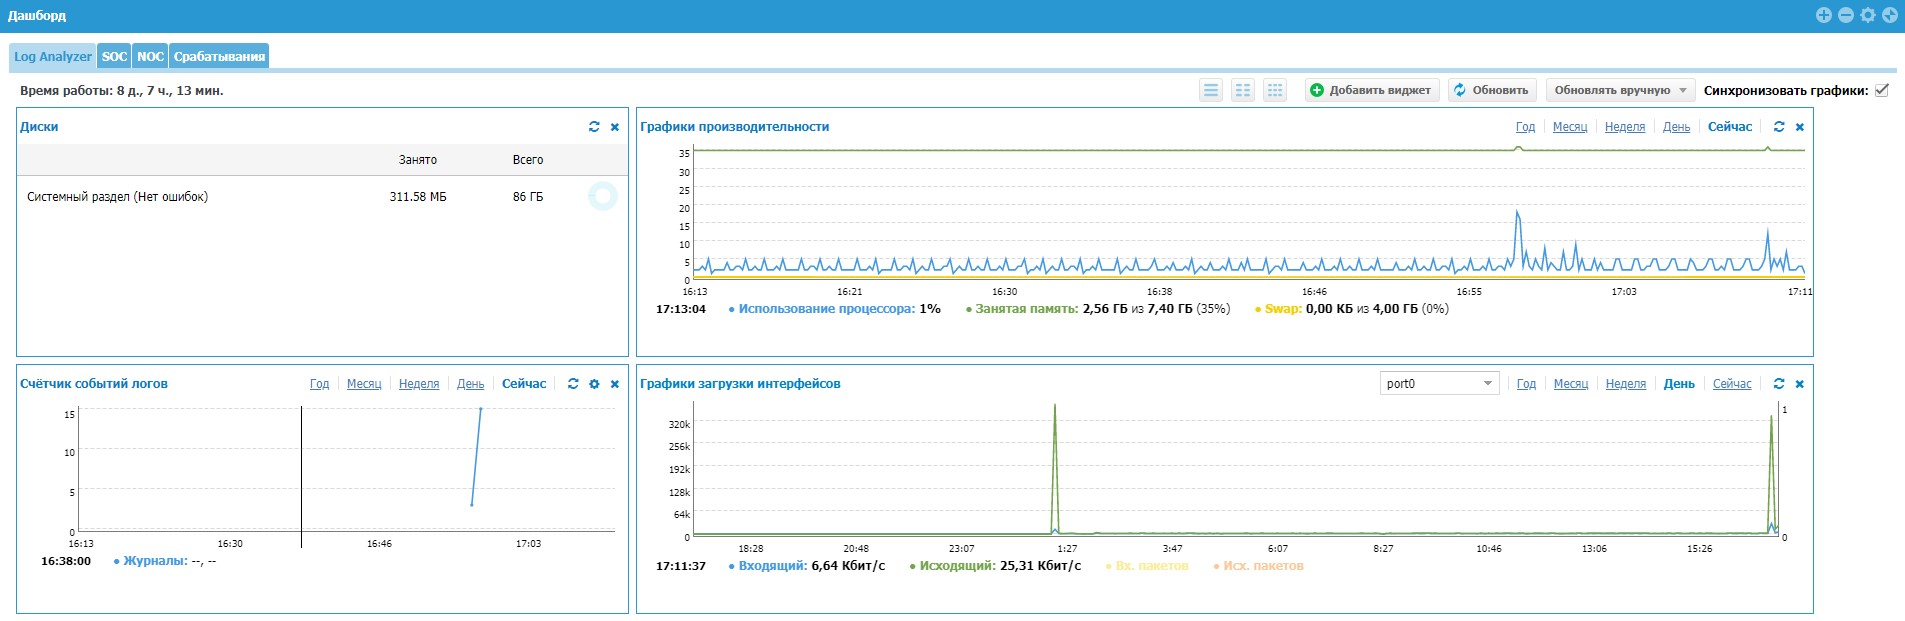Open the Срабатывания tab
The height and width of the screenshot is (621, 1905).
click(x=219, y=56)
